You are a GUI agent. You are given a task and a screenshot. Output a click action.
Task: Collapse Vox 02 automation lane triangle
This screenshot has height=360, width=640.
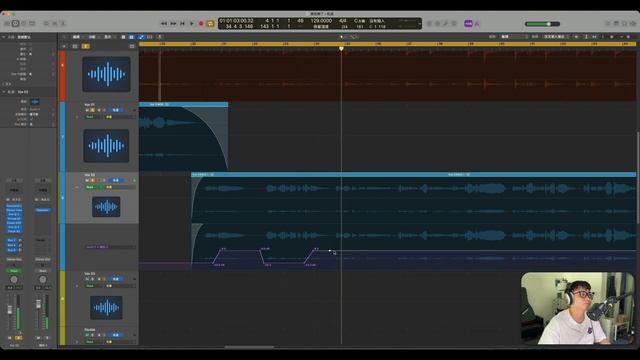click(77, 187)
